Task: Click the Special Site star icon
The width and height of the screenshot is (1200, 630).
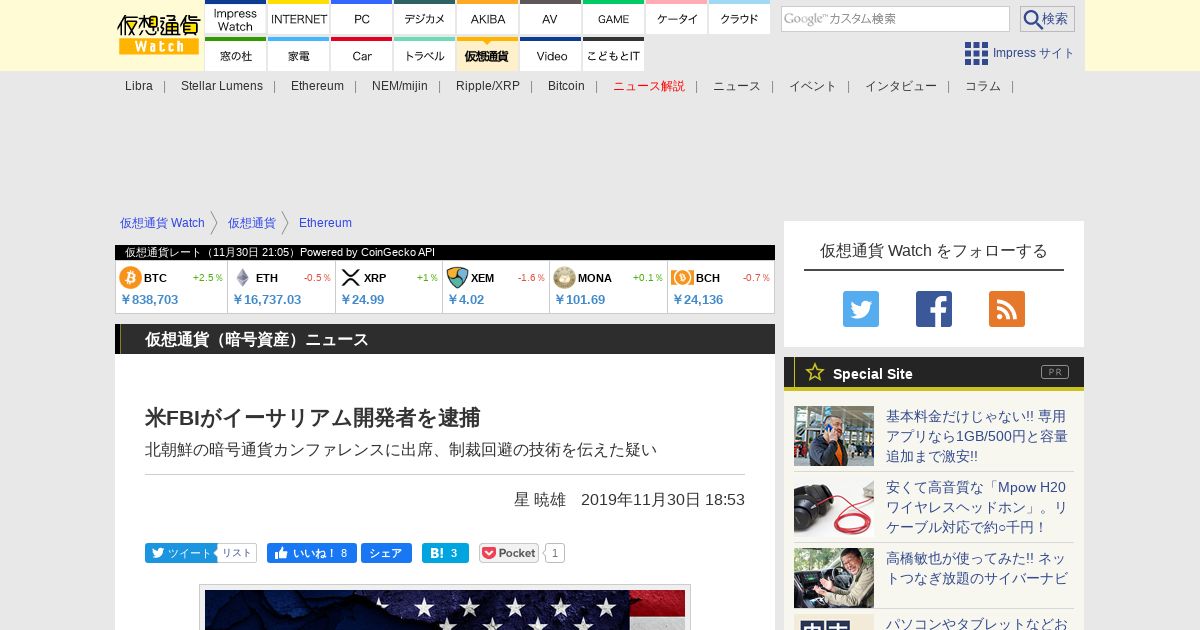Action: pyautogui.click(x=815, y=372)
